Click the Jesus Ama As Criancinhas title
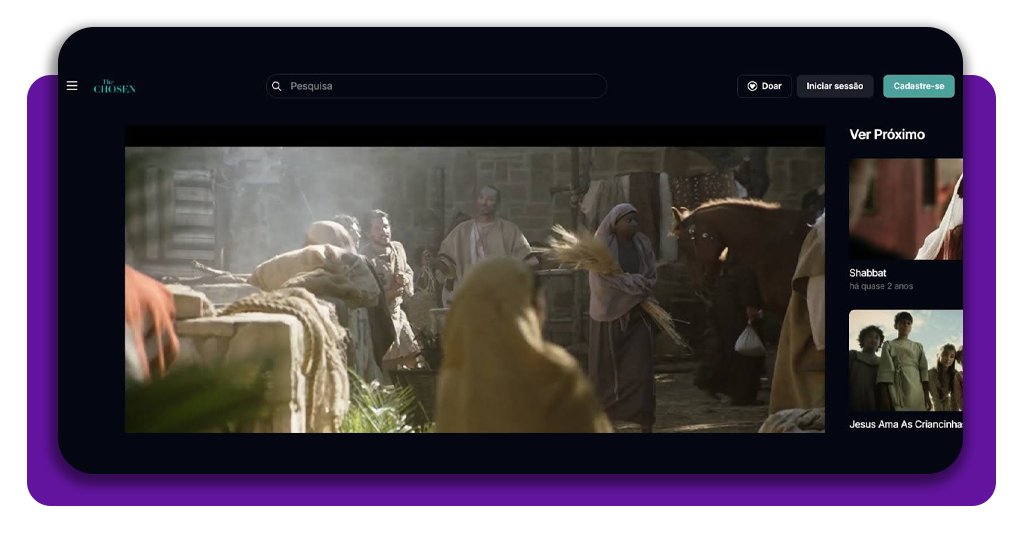1024x536 pixels. 905,424
